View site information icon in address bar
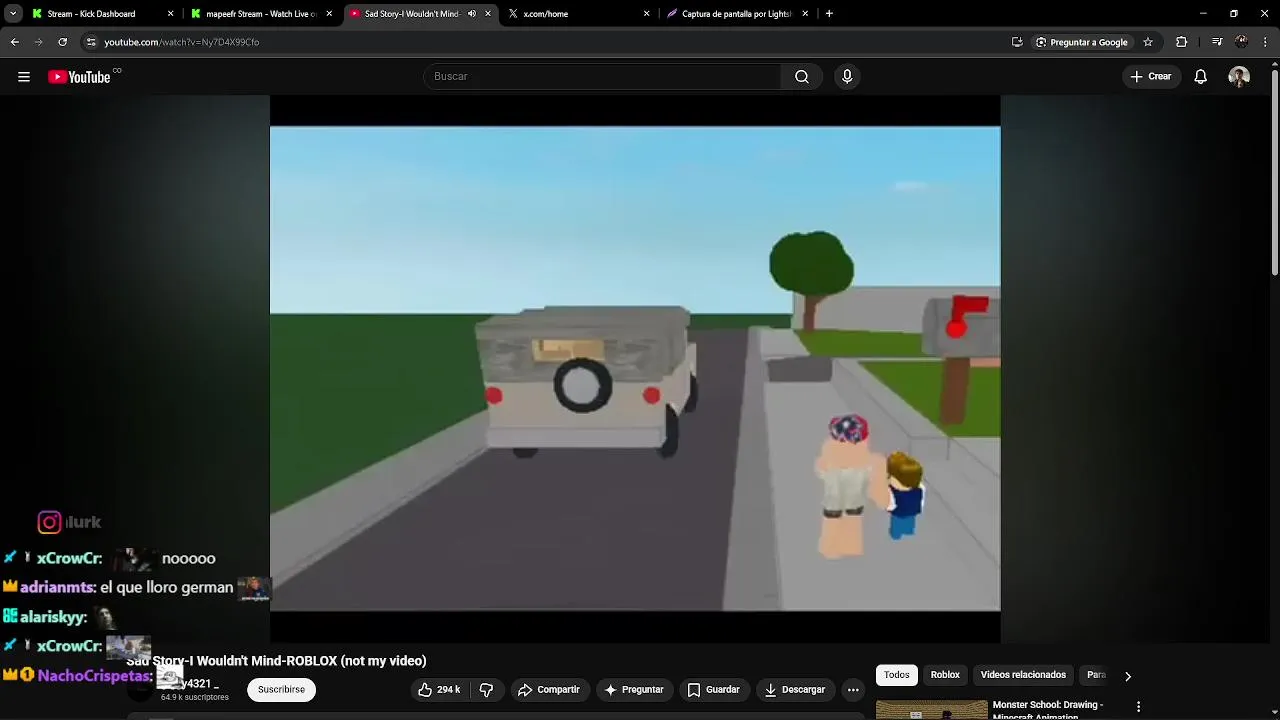This screenshot has height=720, width=1280. point(91,42)
